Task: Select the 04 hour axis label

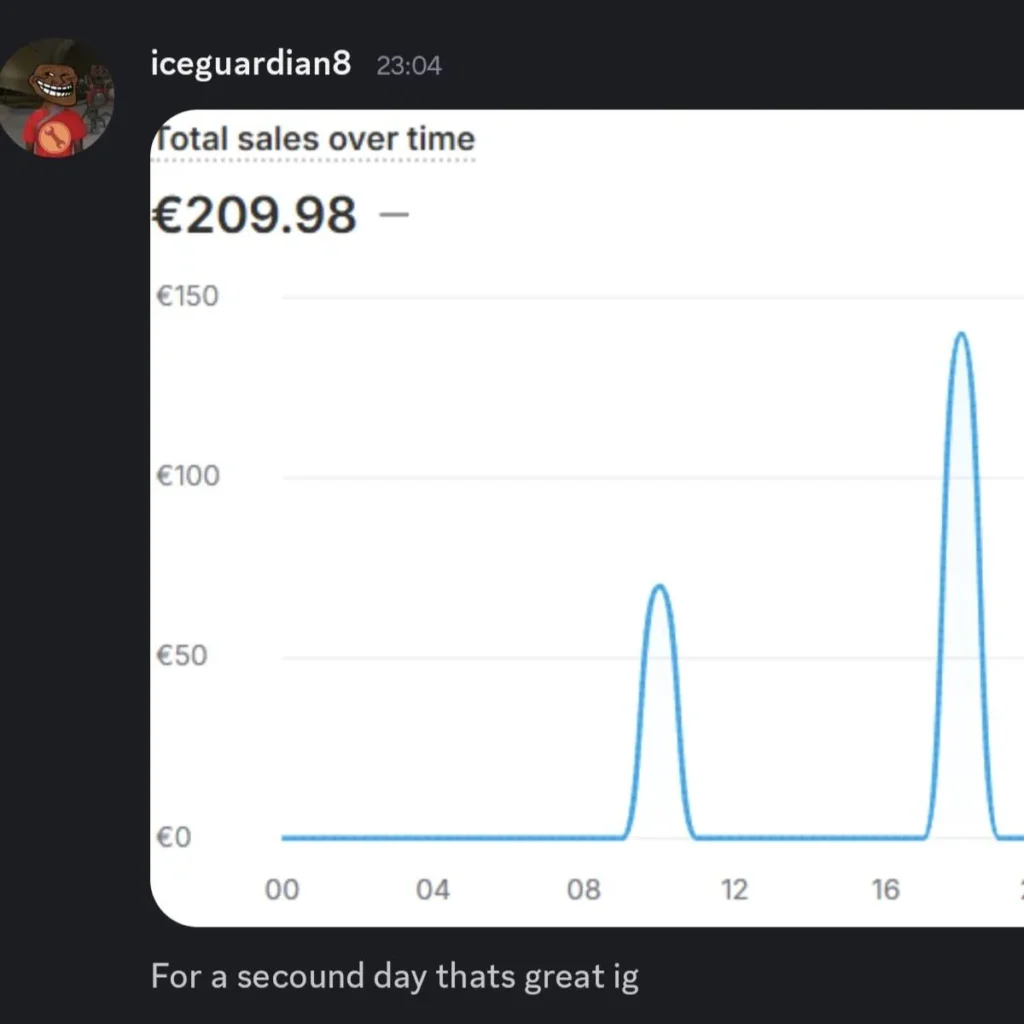Action: (x=433, y=889)
